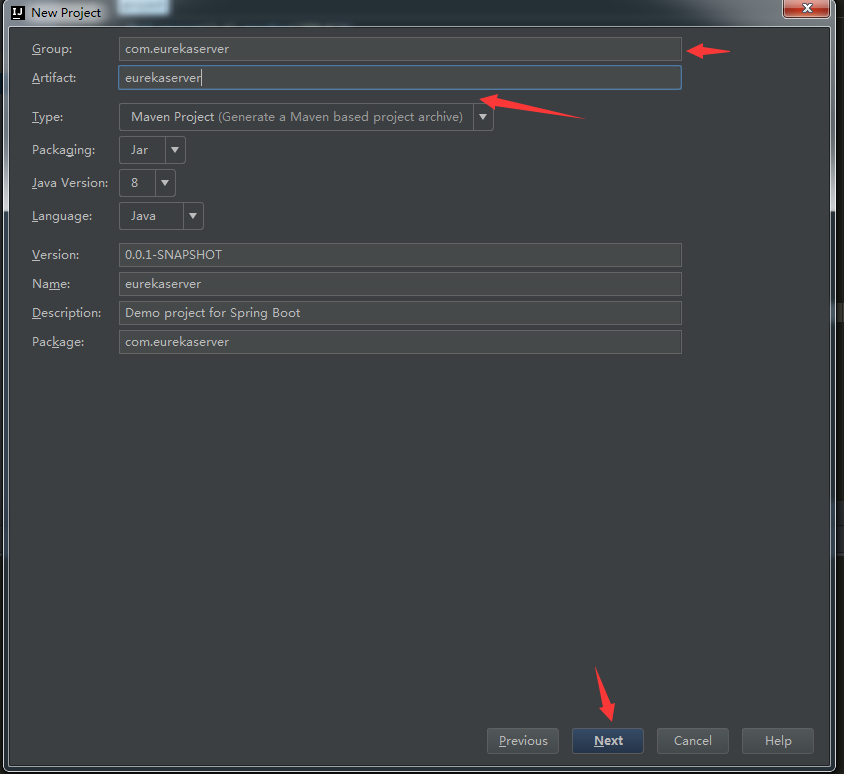Click the Type label
The image size is (844, 774).
(x=47, y=117)
